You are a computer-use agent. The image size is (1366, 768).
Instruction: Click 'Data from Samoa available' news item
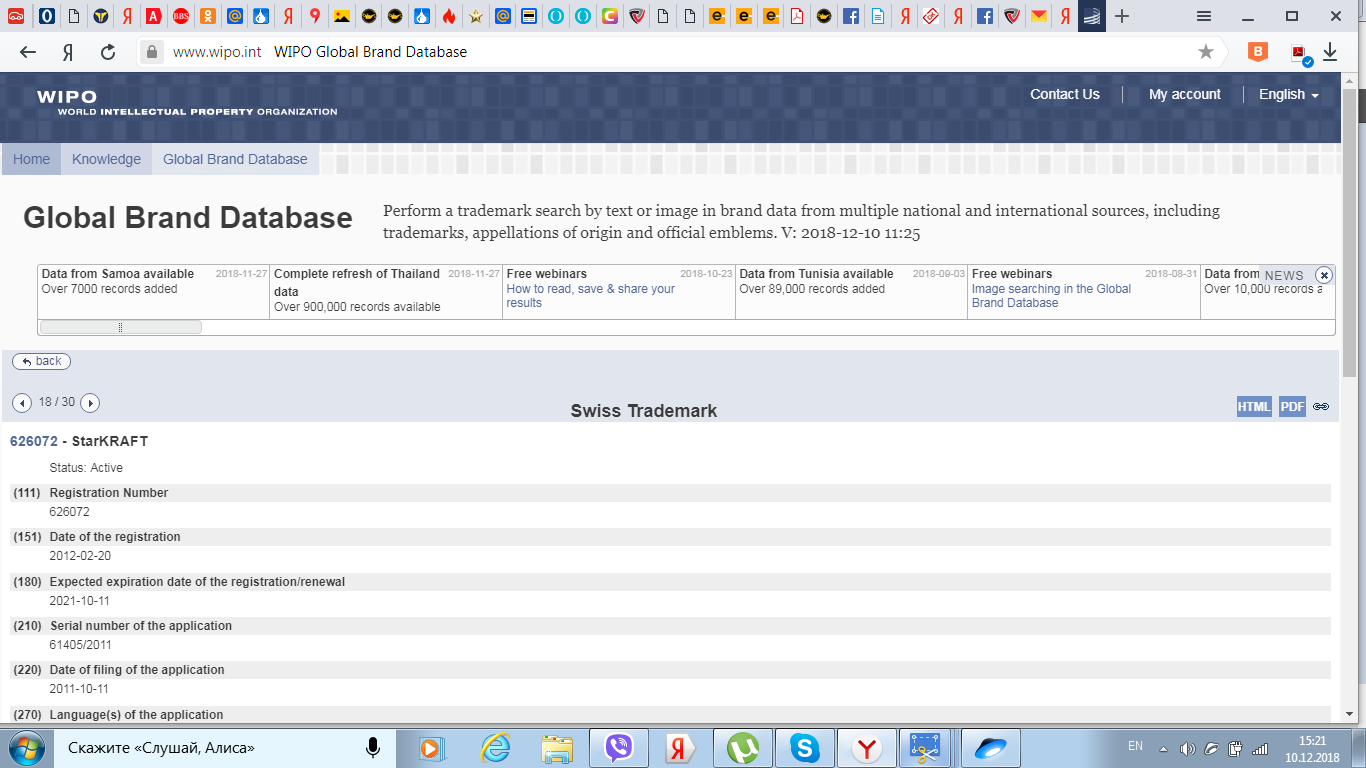(x=118, y=274)
